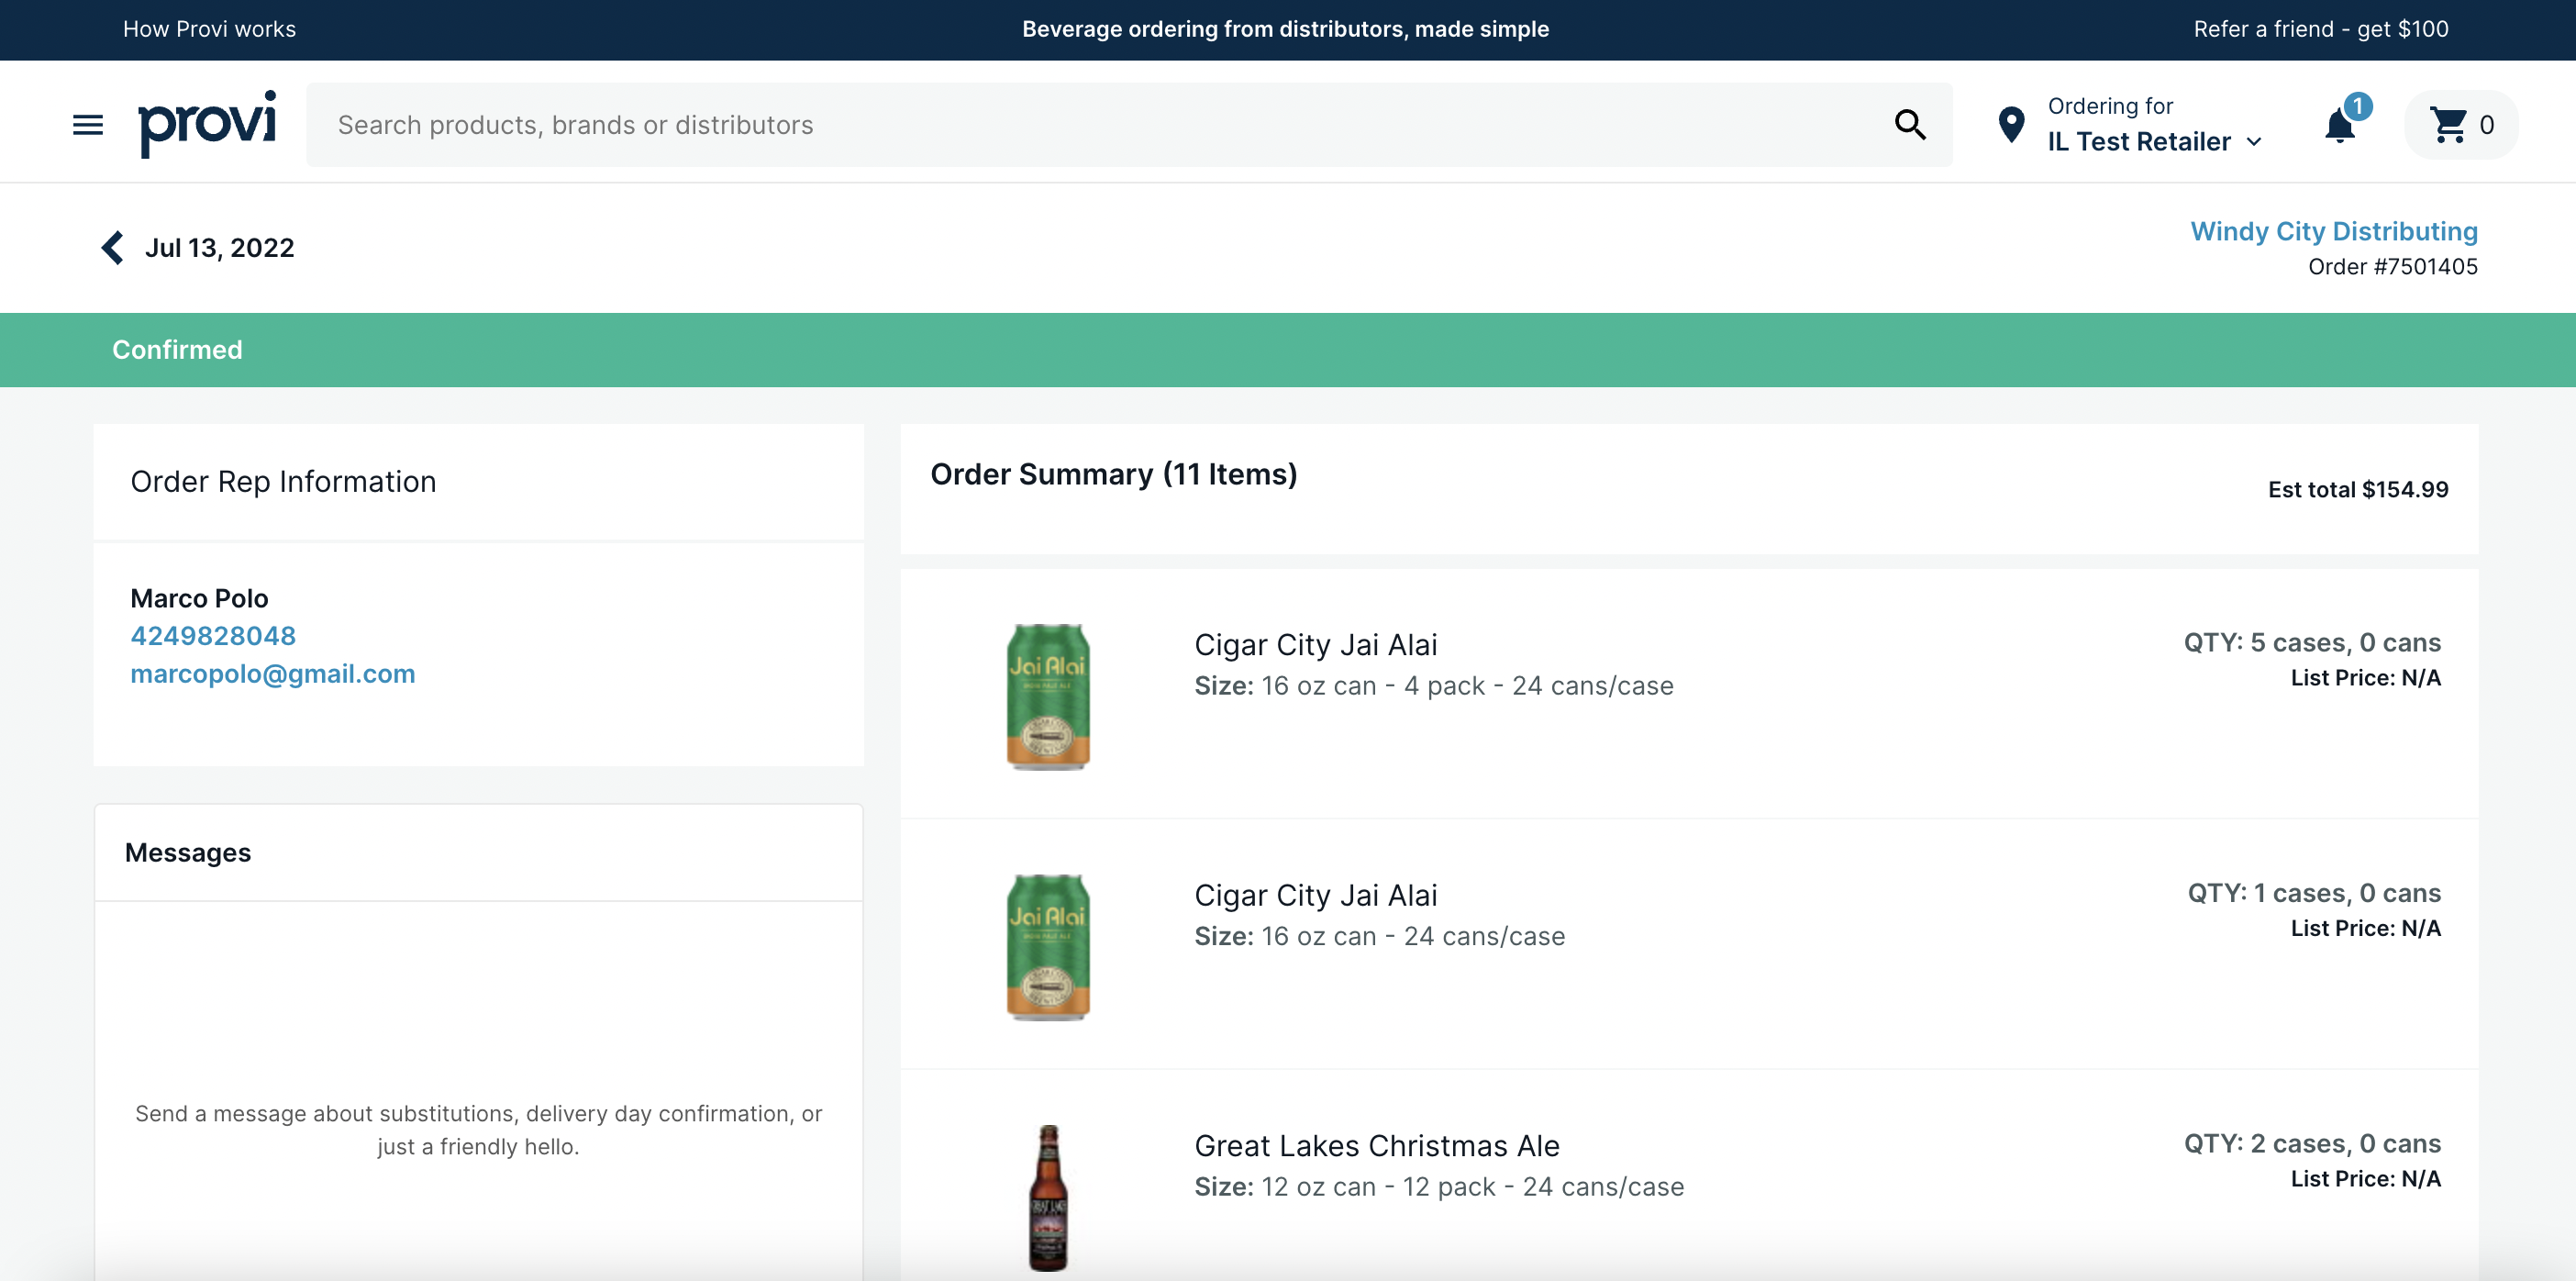Click the Order Rep Information heading
2576x1281 pixels.
pyautogui.click(x=284, y=482)
